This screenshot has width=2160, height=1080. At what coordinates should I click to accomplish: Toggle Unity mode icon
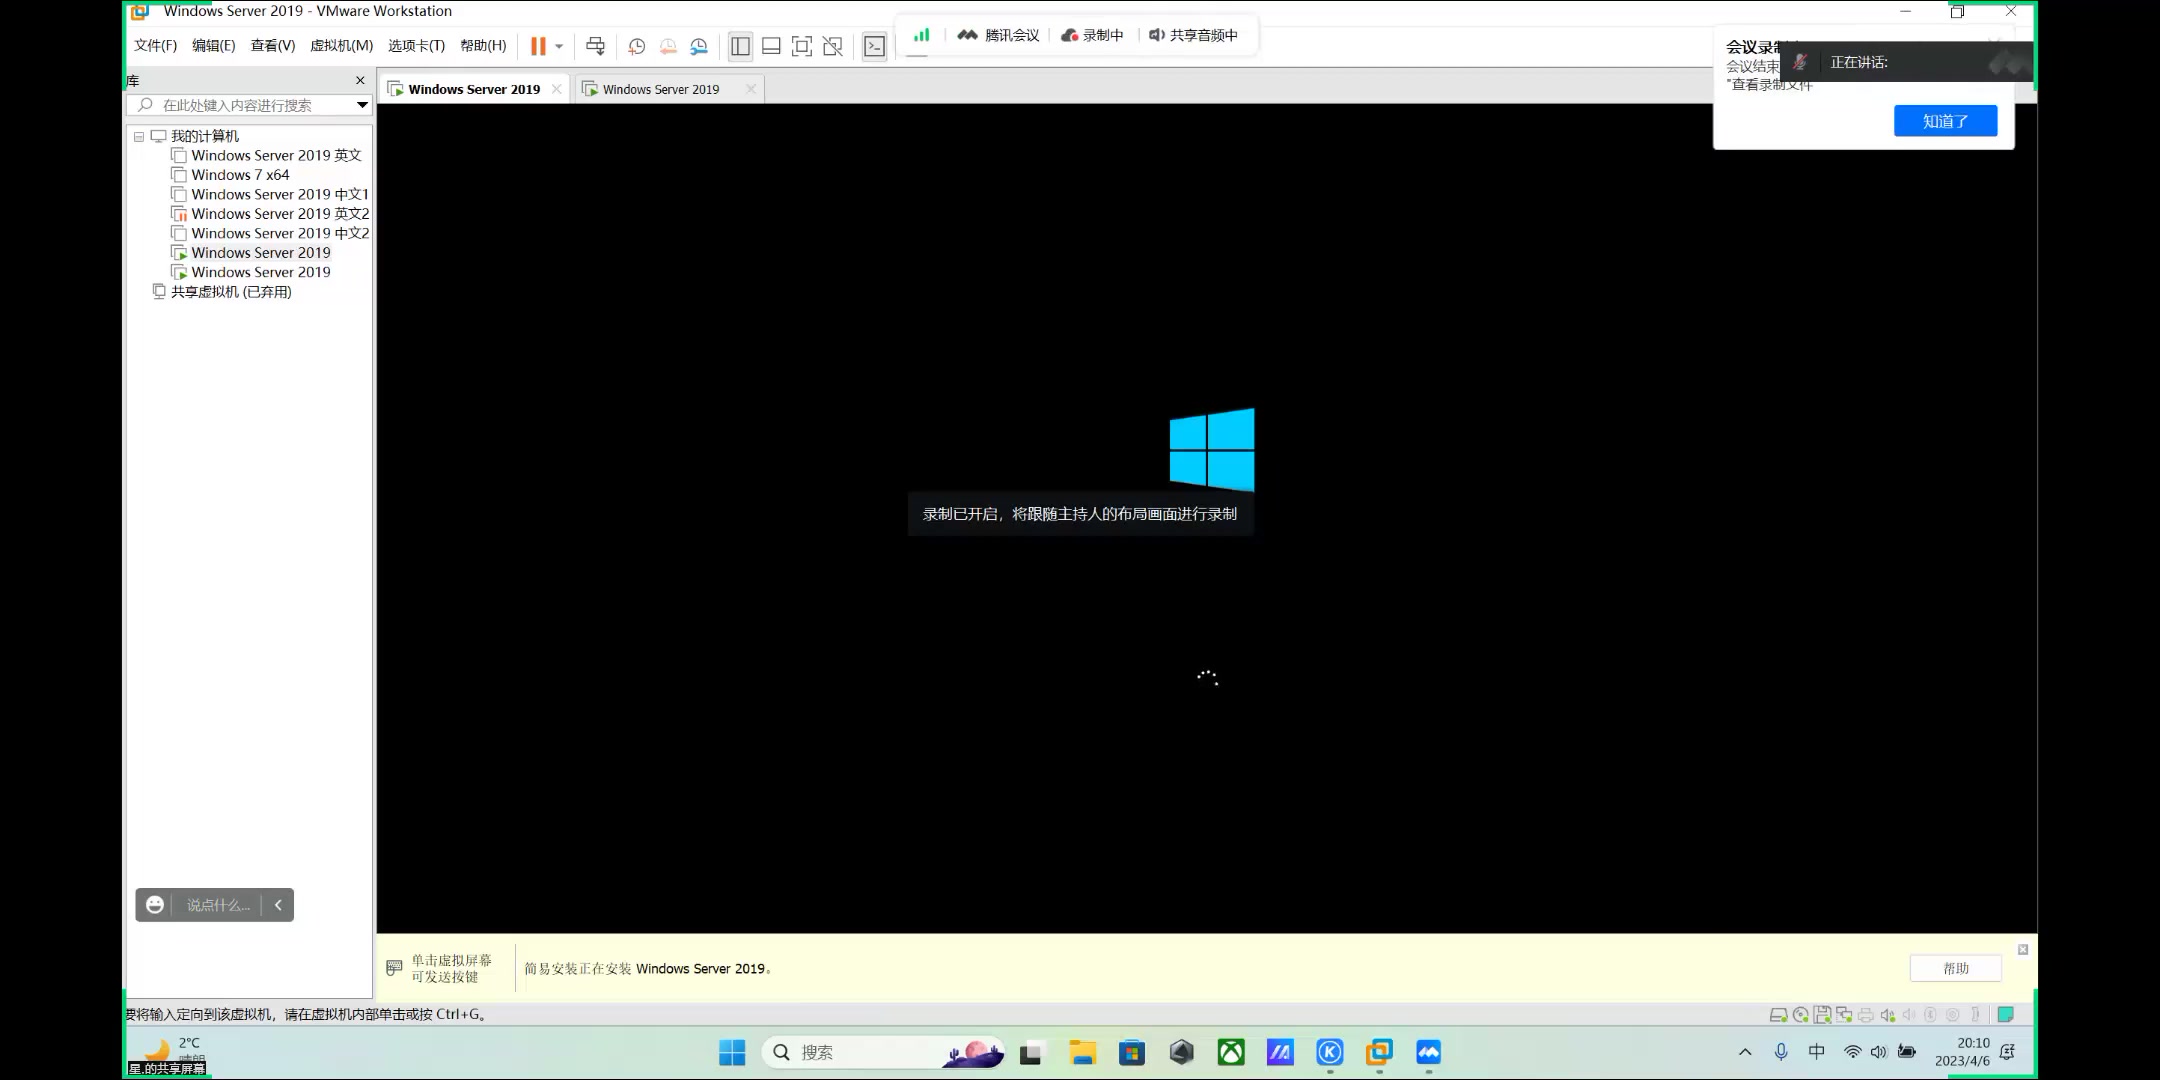click(x=832, y=46)
